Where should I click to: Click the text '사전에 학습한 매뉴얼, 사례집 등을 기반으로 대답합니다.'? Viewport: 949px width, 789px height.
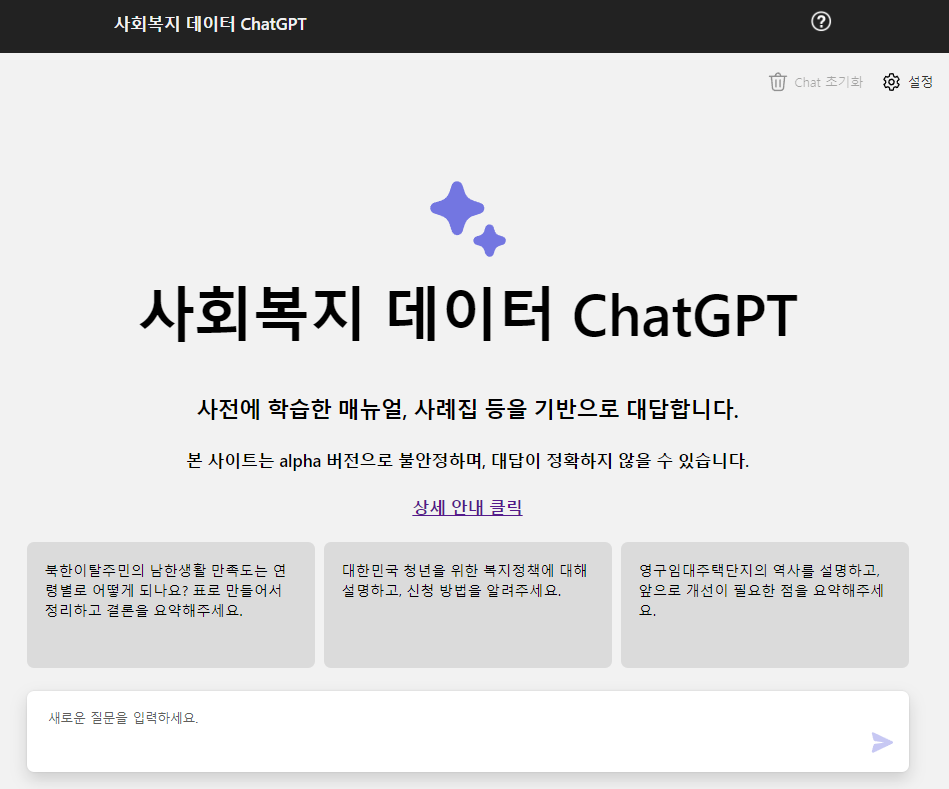pyautogui.click(x=468, y=409)
